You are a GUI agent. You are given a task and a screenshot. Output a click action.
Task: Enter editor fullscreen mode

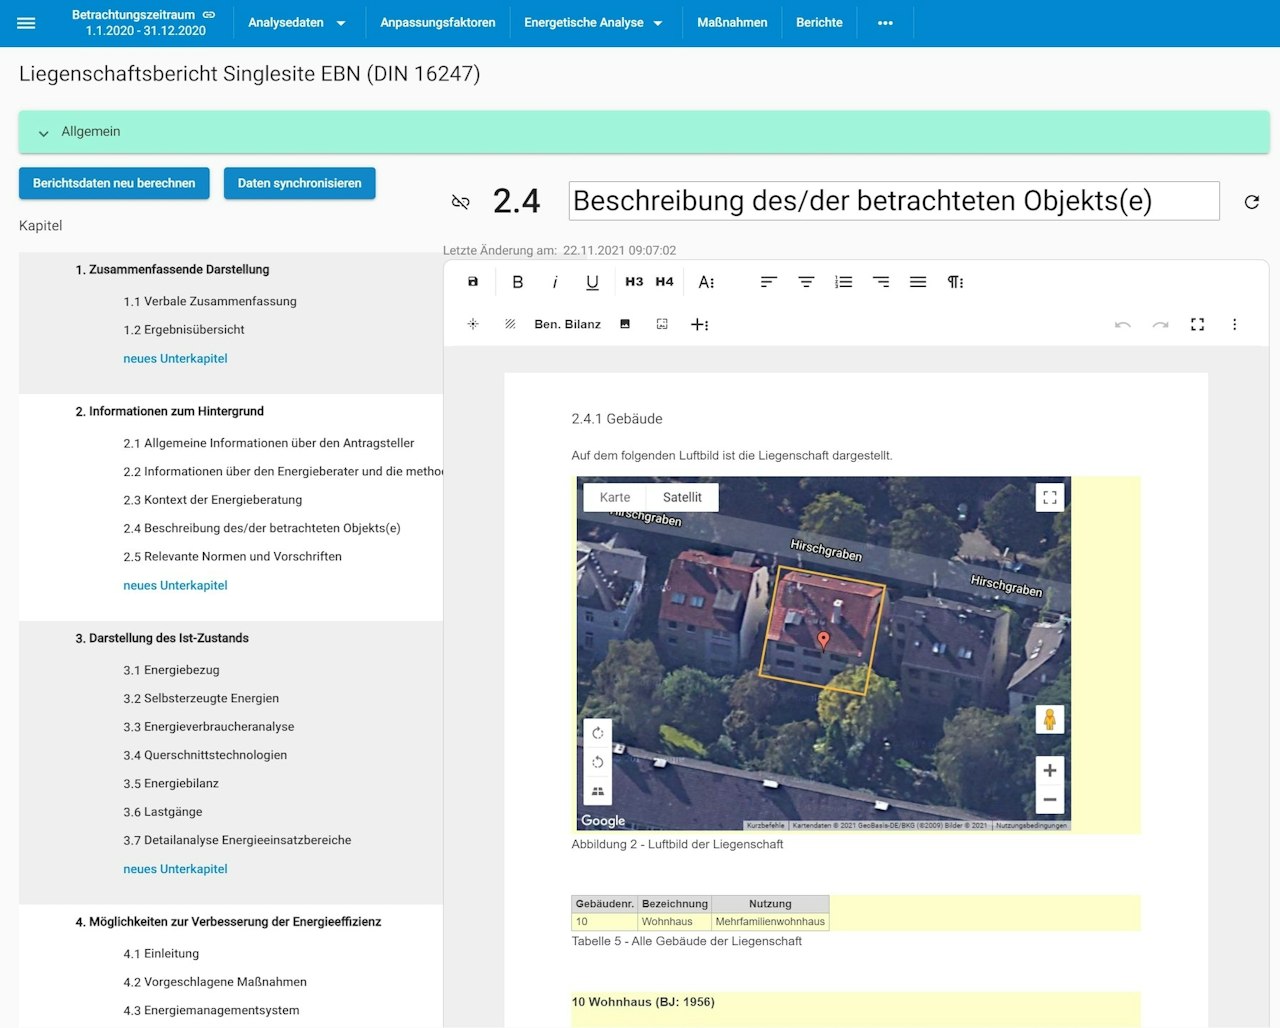[x=1197, y=324]
